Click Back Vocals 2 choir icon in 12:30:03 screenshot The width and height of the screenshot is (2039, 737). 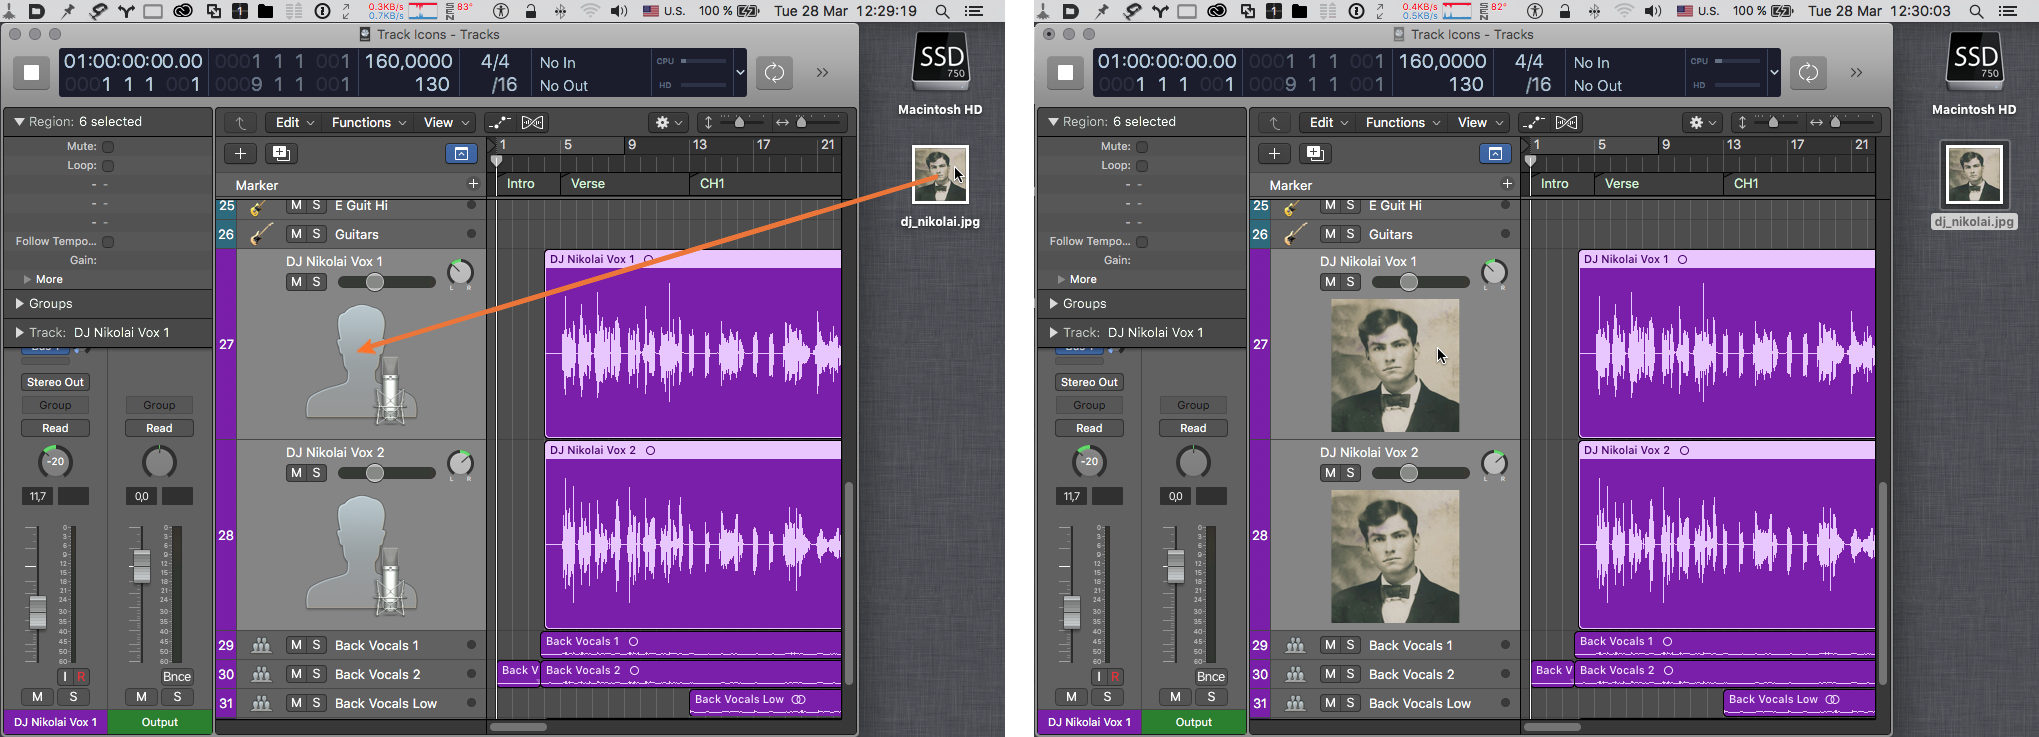click(x=1295, y=674)
